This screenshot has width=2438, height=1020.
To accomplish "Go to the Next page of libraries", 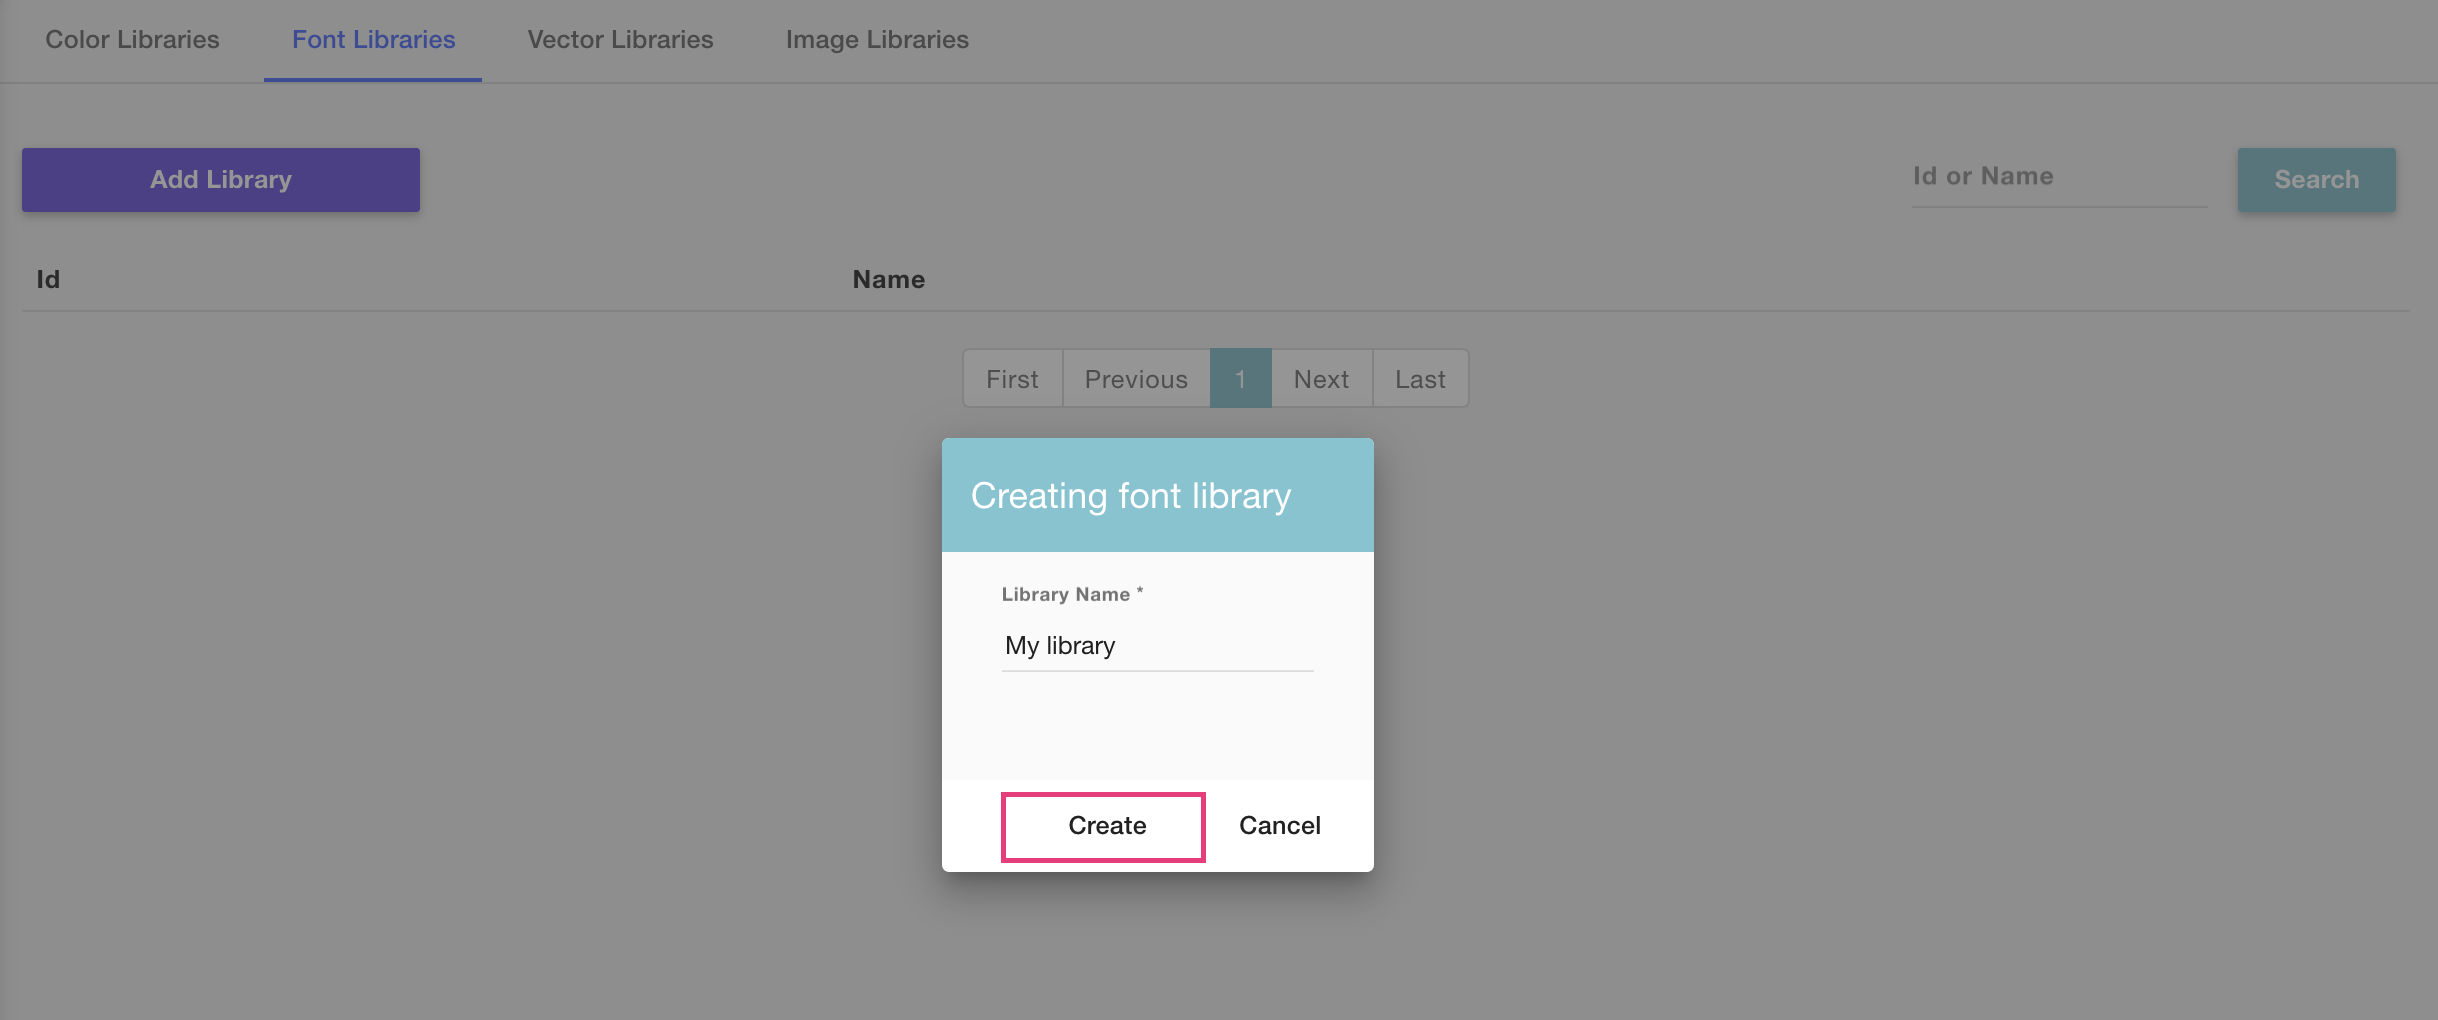I will tap(1321, 378).
